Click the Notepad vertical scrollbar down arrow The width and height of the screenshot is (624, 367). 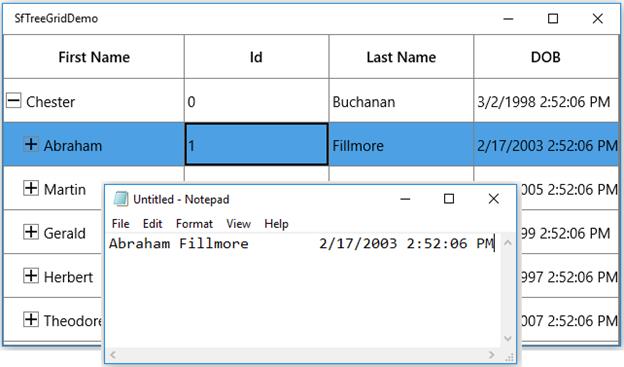tap(508, 338)
